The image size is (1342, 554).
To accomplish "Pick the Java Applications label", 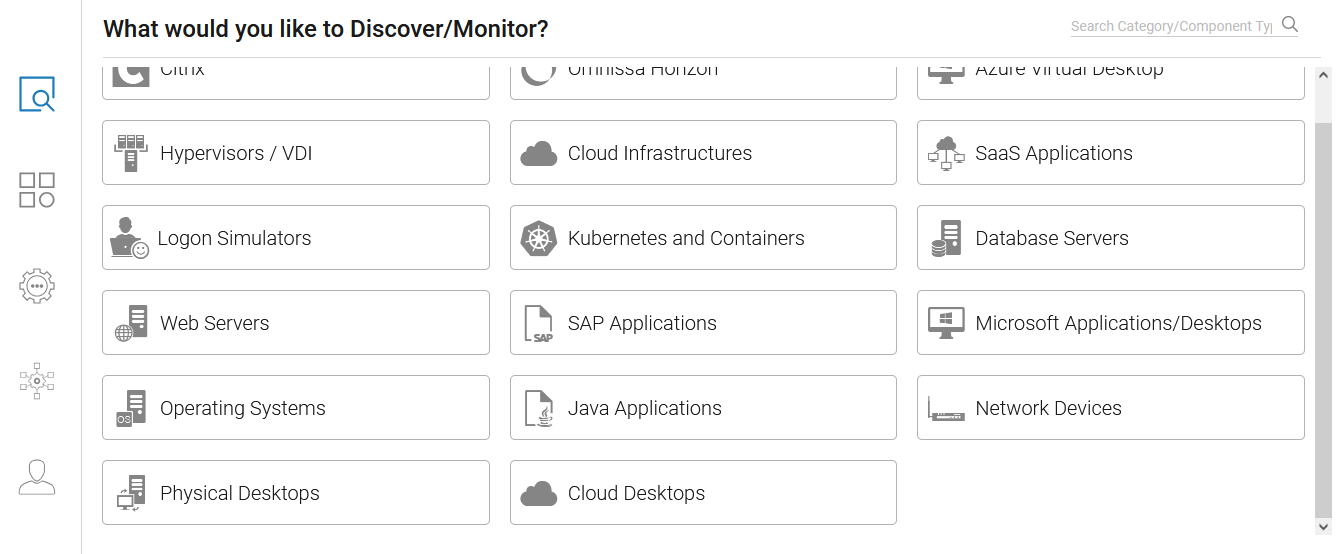I will (x=645, y=408).
